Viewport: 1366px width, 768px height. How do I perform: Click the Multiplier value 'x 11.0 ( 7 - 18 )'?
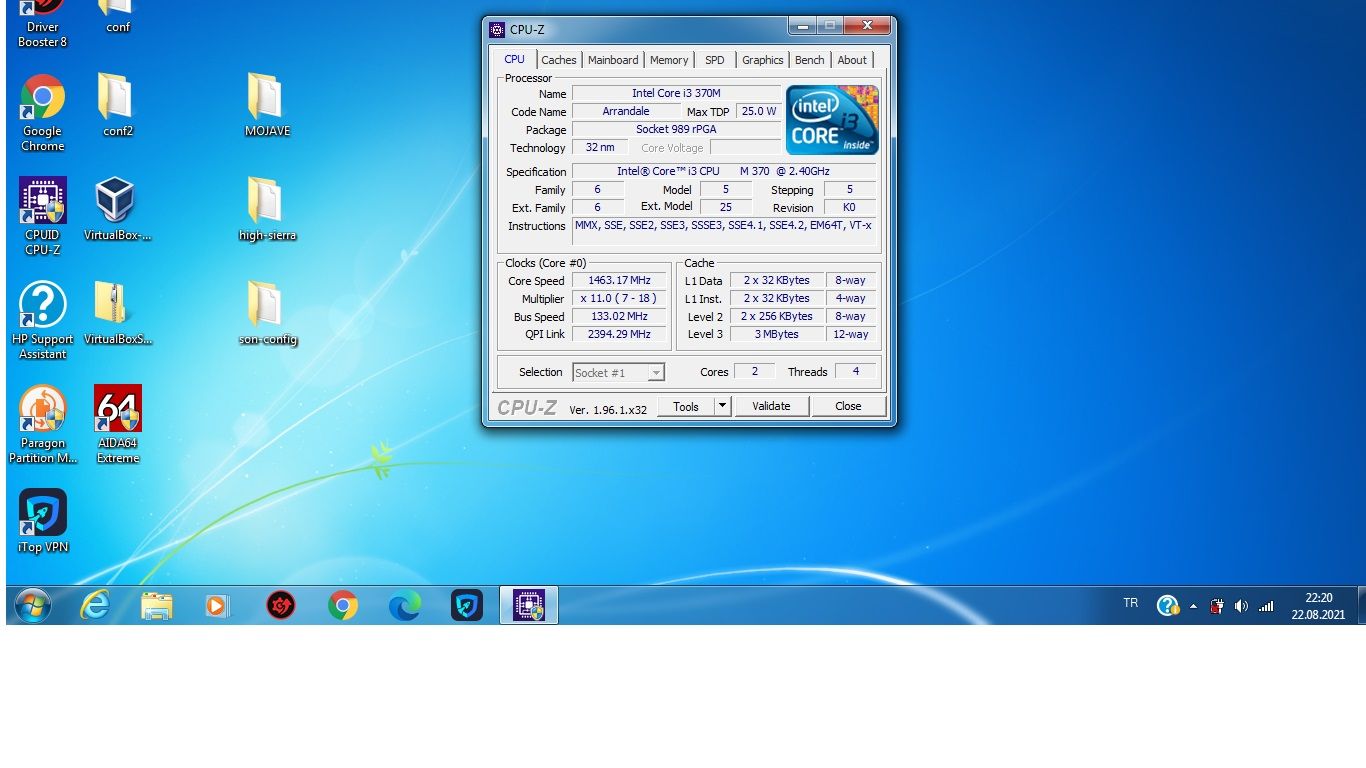coord(620,298)
